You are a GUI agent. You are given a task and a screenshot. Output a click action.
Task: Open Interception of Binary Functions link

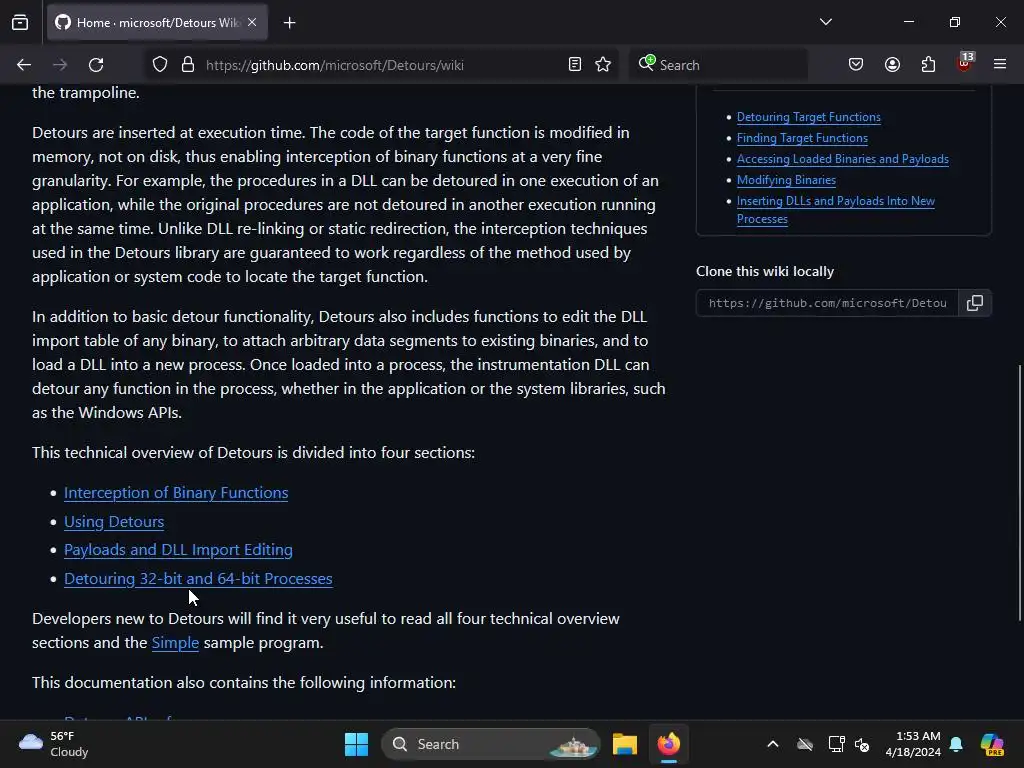tap(176, 492)
